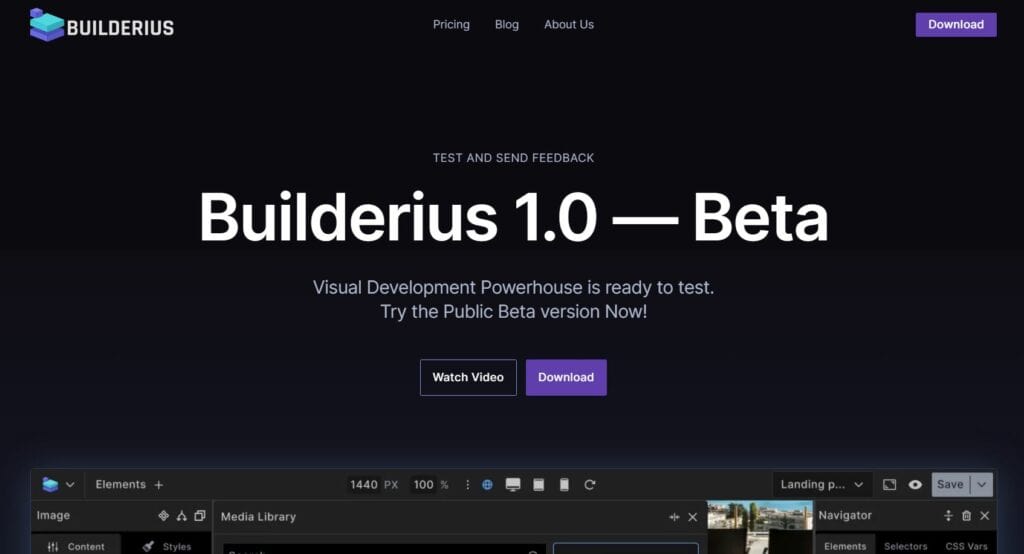Viewport: 1024px width, 554px height.
Task: Go to About Us page
Action: pos(569,24)
